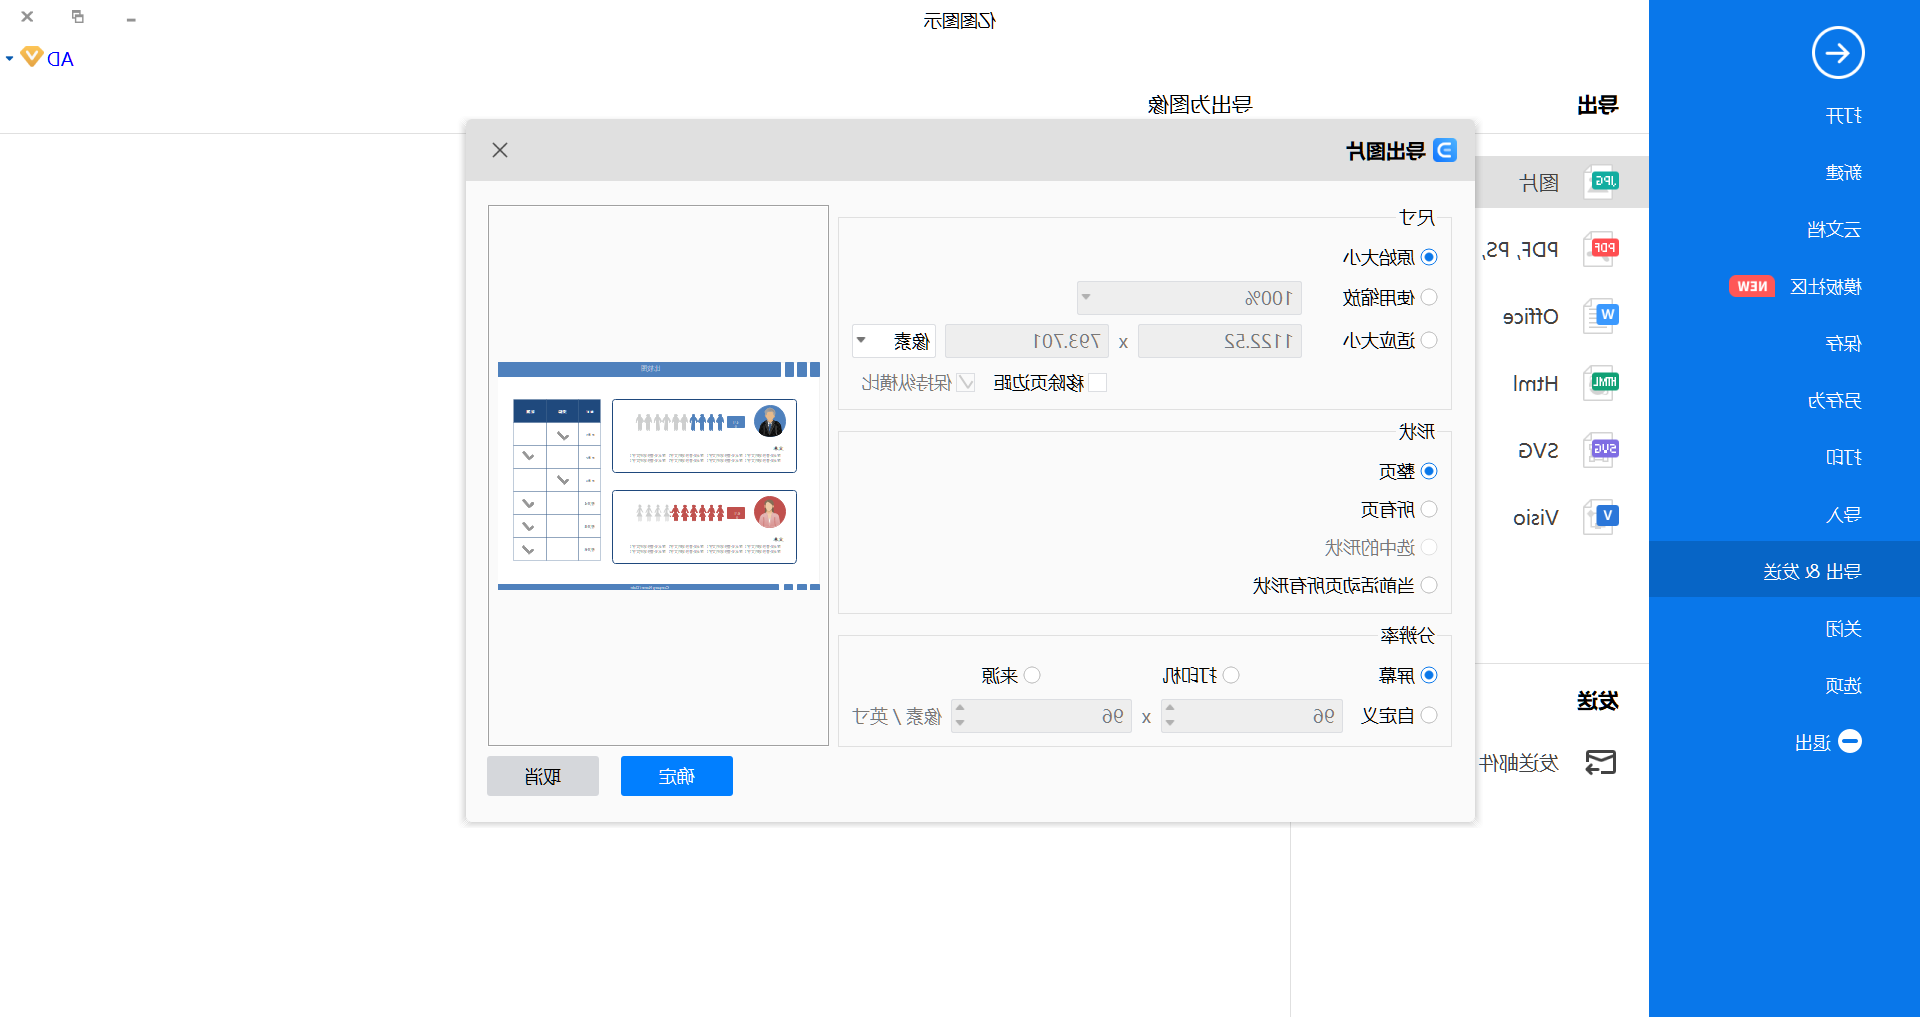Click the height field showing 793.701

(x=1027, y=341)
